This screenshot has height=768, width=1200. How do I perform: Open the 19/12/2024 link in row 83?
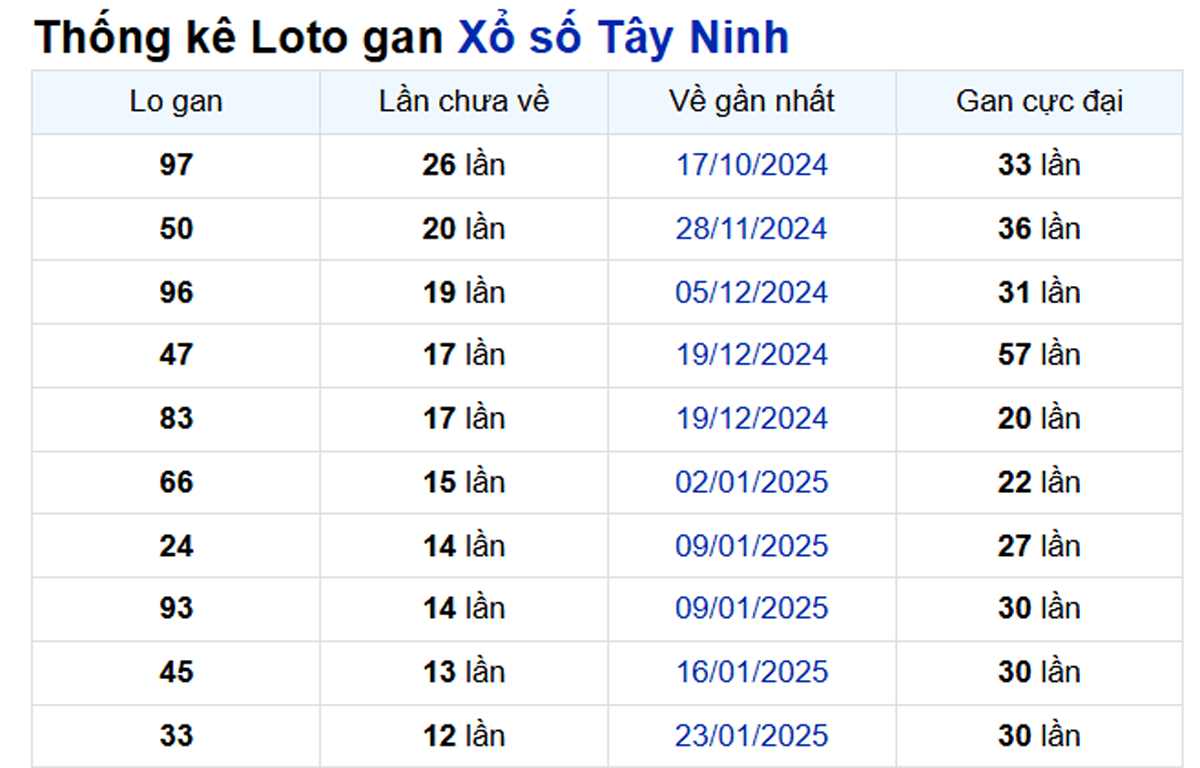[x=752, y=418]
